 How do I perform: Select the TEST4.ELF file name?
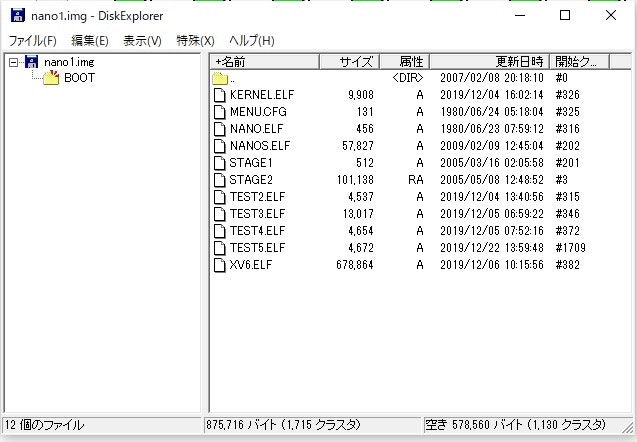pos(257,231)
